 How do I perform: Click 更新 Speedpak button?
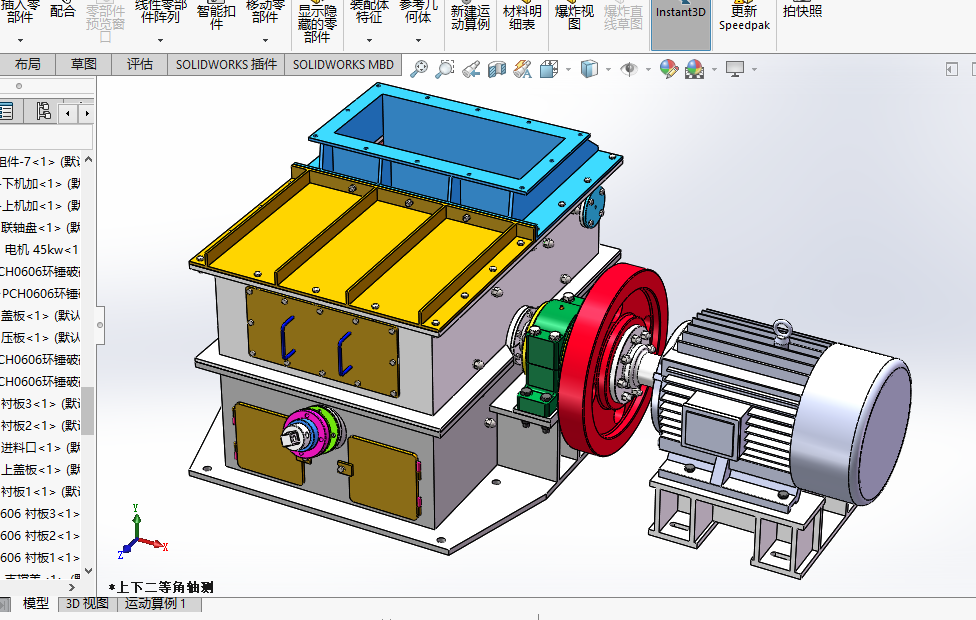point(744,17)
